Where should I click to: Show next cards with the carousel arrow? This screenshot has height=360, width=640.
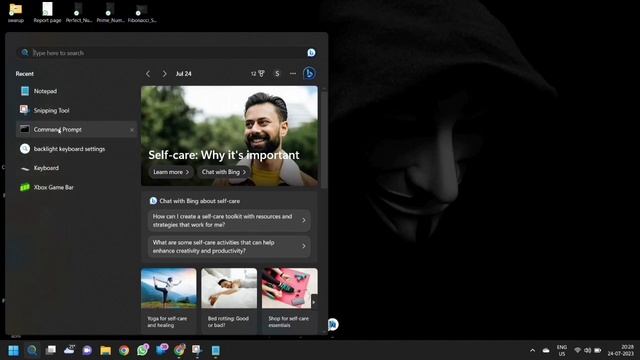[x=313, y=302]
